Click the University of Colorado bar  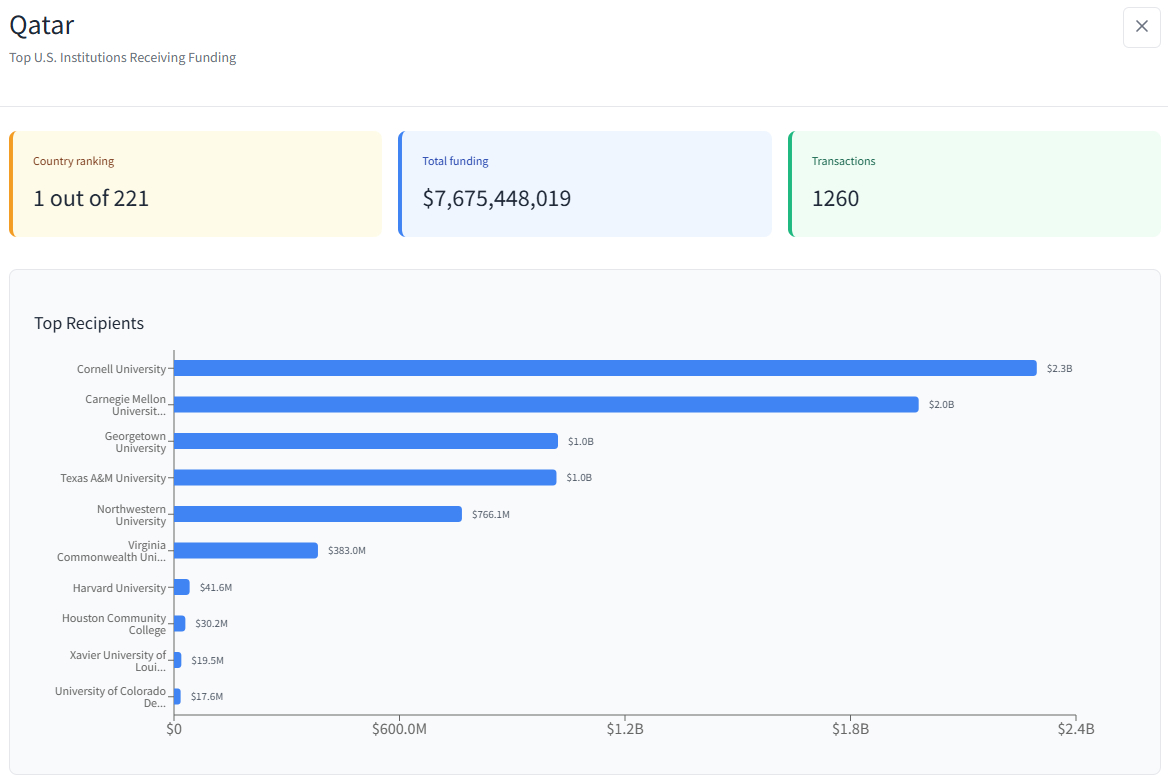coord(178,697)
